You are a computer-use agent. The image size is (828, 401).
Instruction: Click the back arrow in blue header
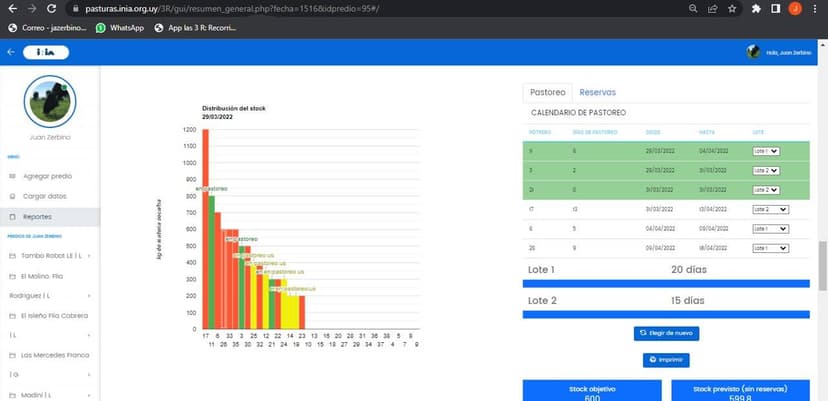pos(11,51)
